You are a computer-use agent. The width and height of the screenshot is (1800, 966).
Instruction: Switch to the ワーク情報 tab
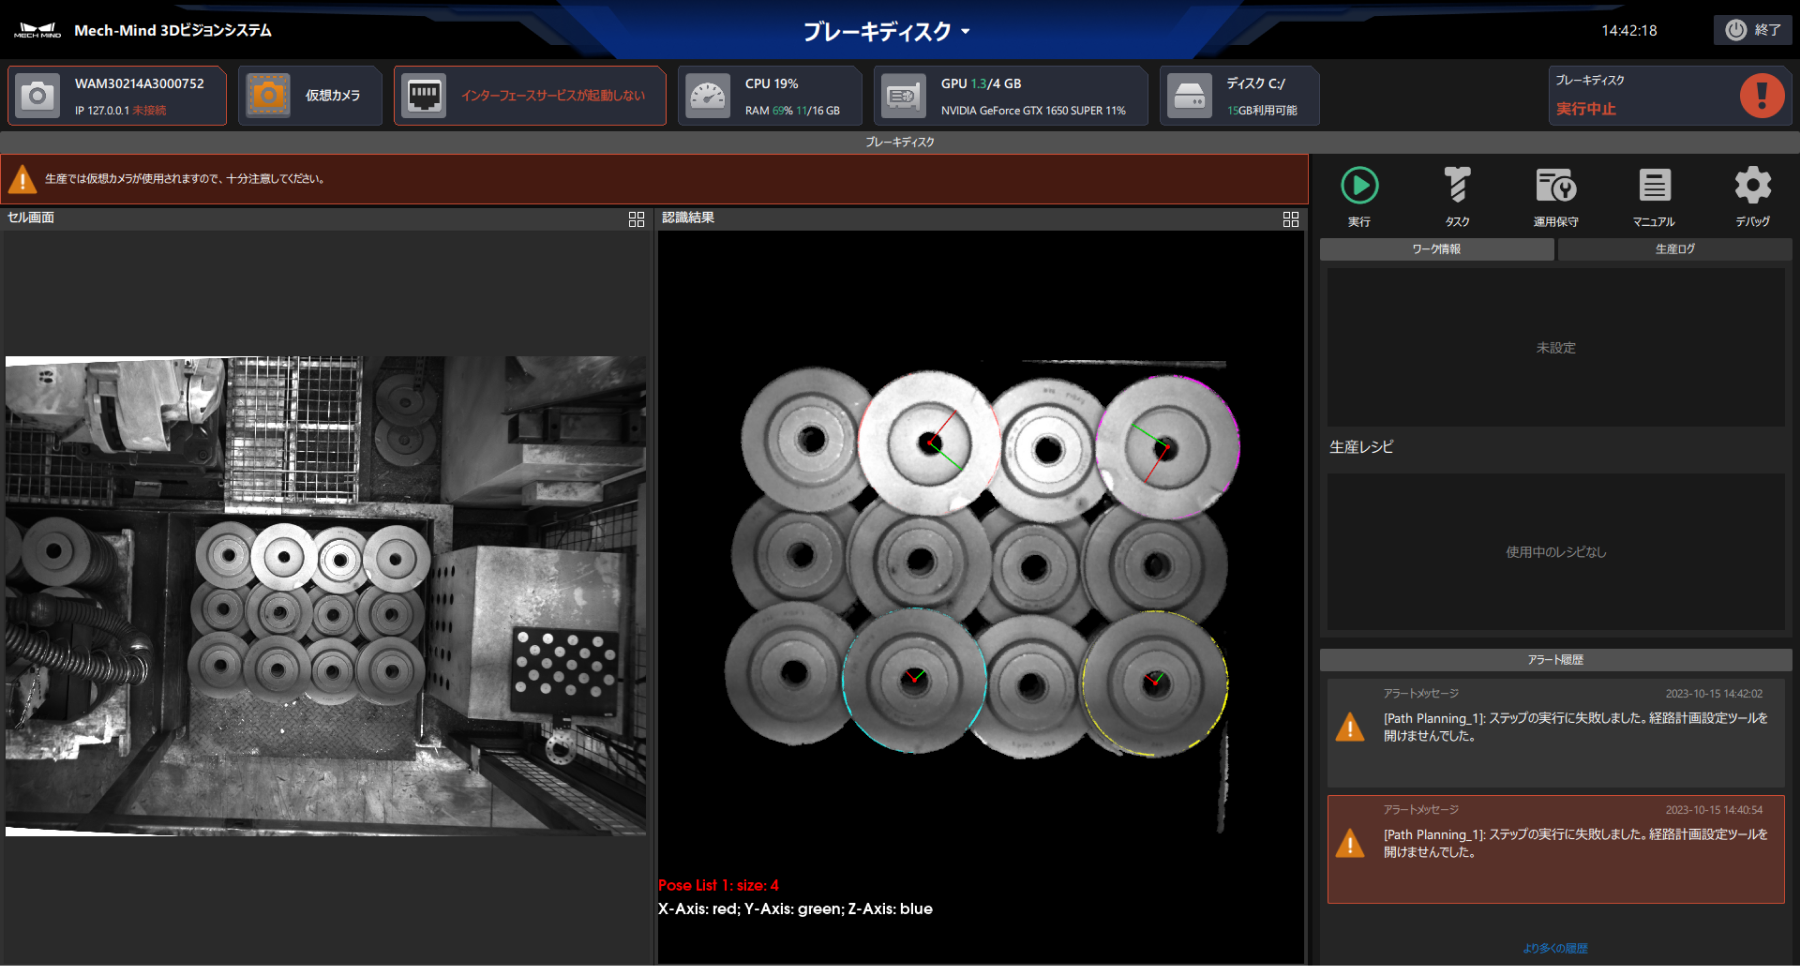coord(1437,249)
